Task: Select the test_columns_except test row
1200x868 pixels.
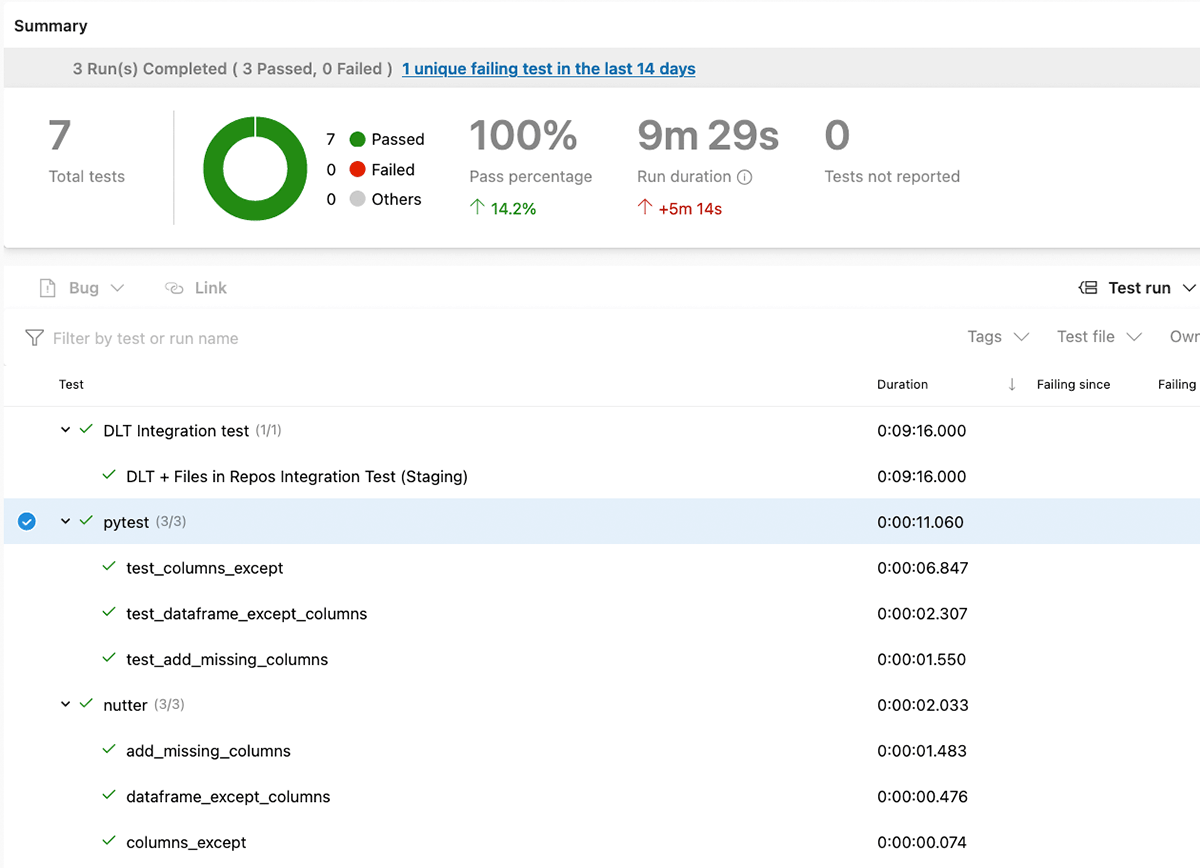Action: [x=204, y=568]
